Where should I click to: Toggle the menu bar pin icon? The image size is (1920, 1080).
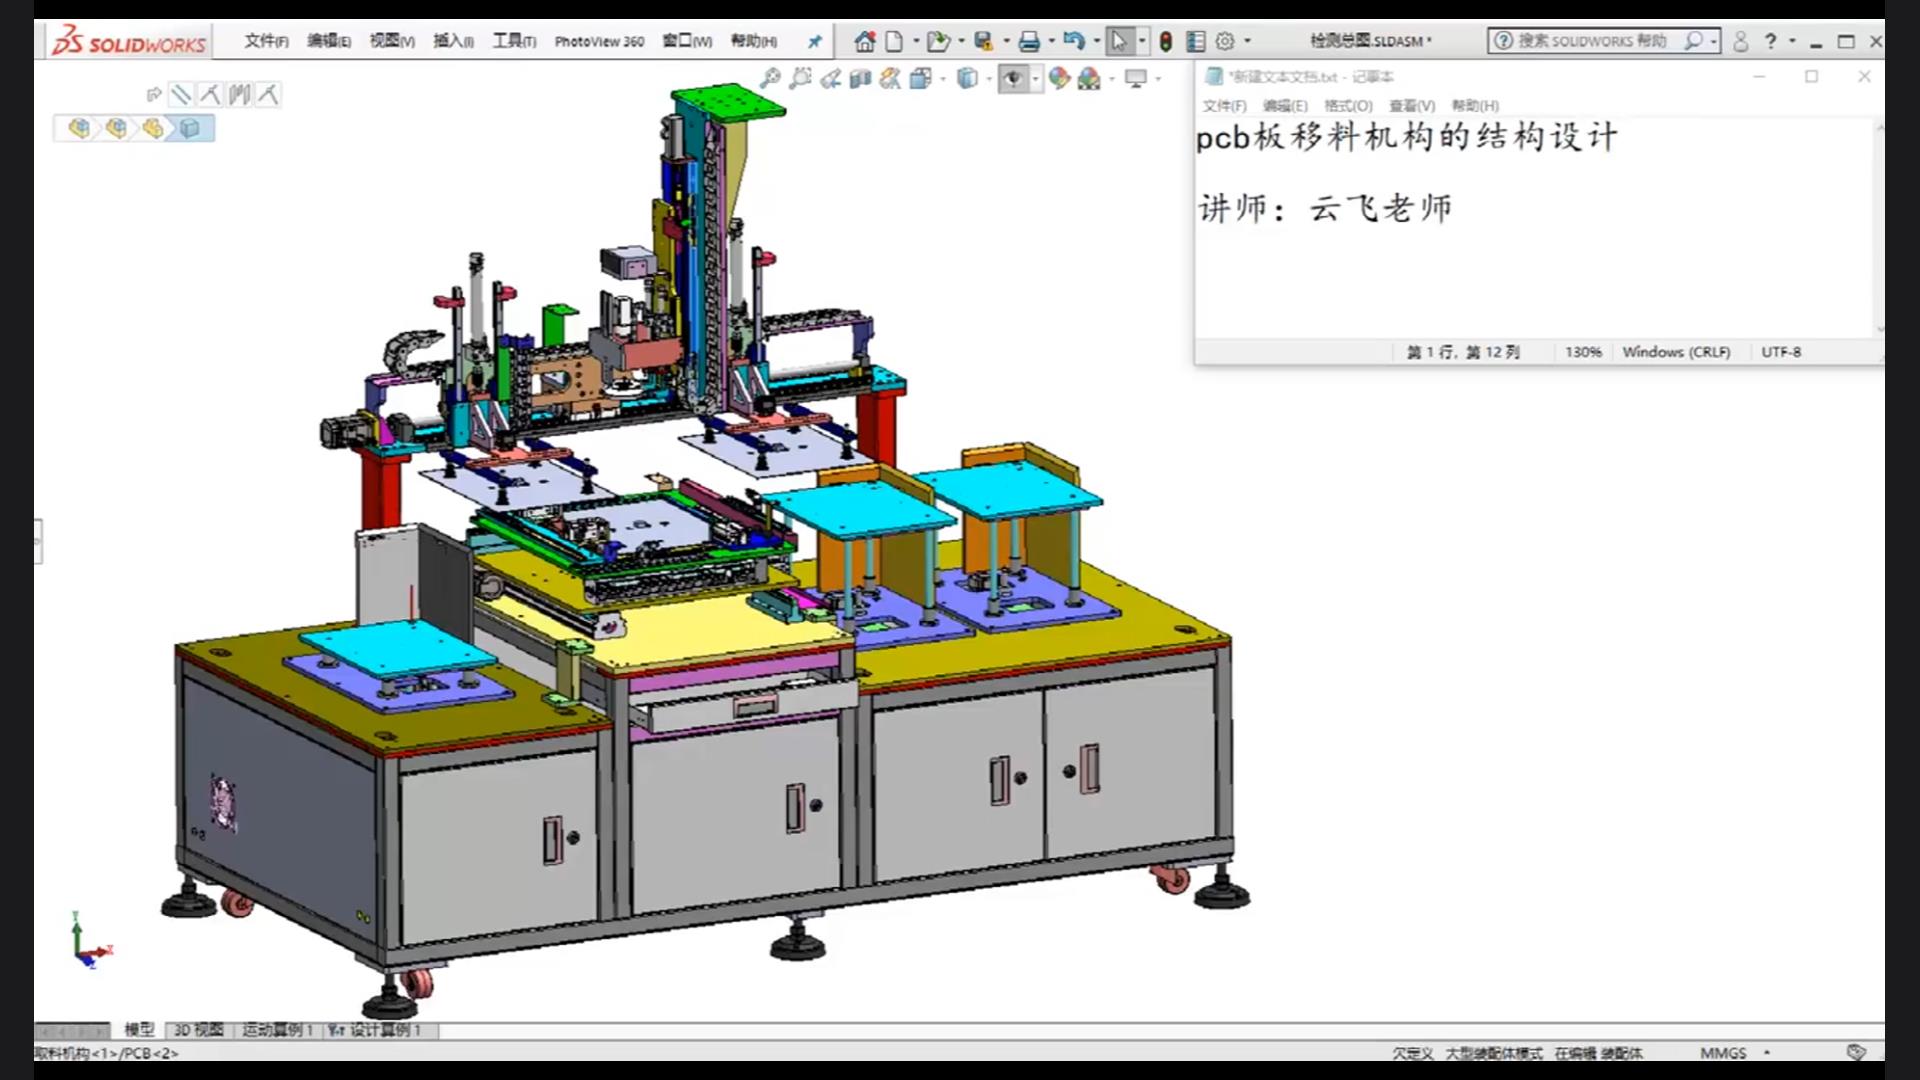point(815,41)
